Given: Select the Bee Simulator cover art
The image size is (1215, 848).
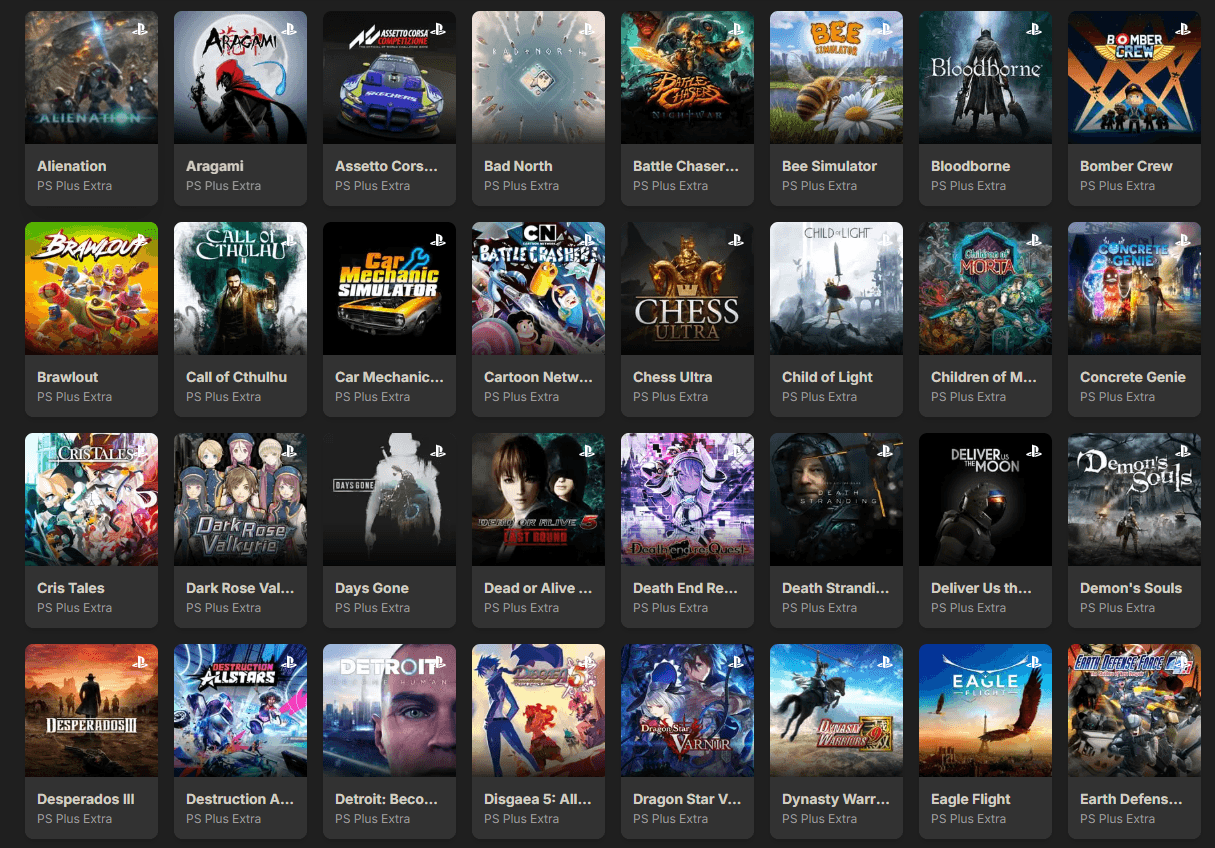Looking at the screenshot, I should click(x=836, y=77).
